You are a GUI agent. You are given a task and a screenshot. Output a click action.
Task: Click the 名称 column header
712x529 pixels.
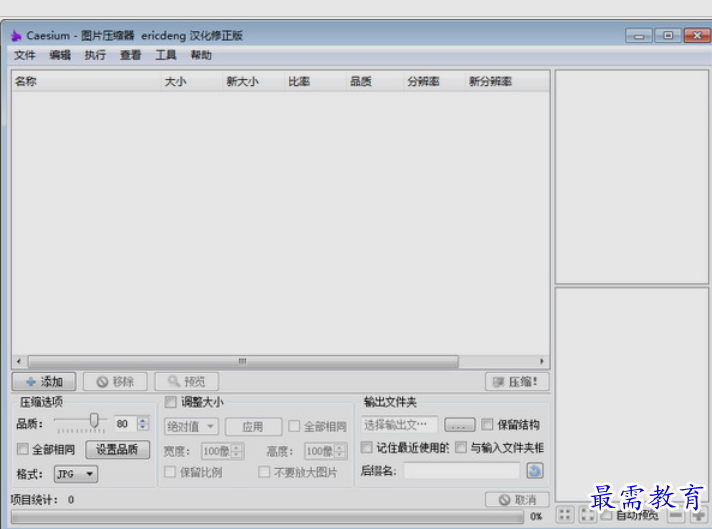tap(86, 82)
